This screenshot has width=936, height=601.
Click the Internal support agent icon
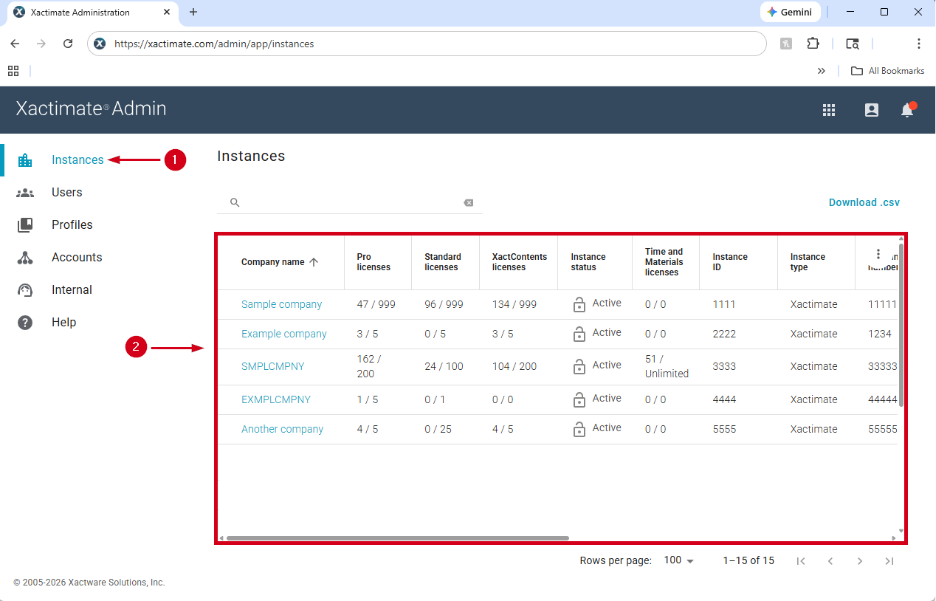pos(25,290)
